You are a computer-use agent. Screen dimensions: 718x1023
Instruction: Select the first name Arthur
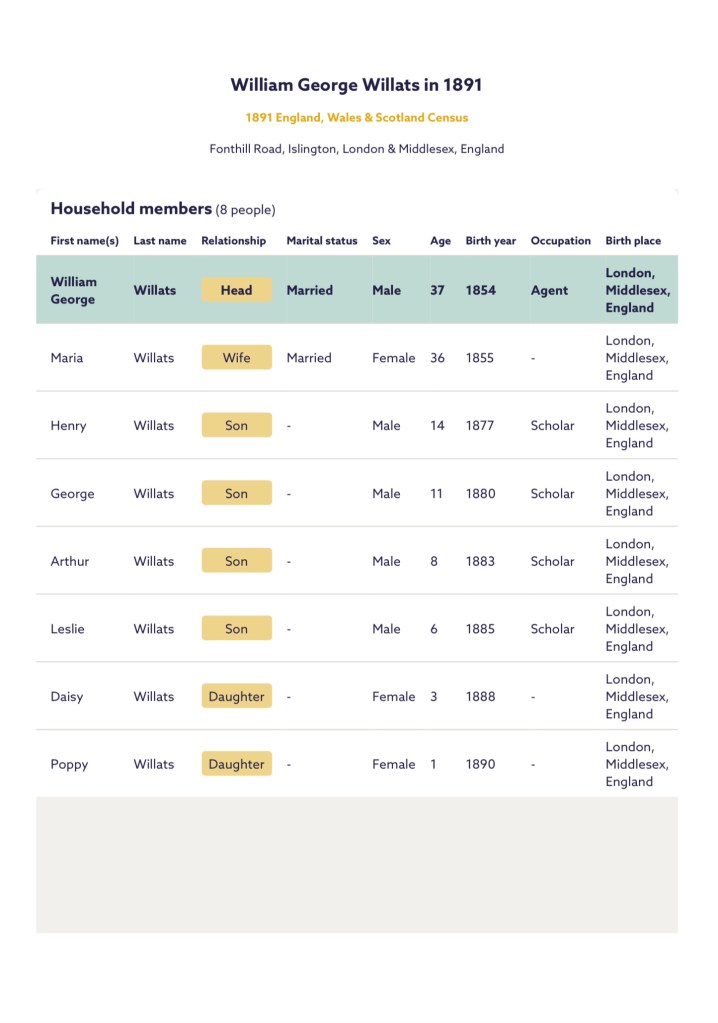point(70,561)
